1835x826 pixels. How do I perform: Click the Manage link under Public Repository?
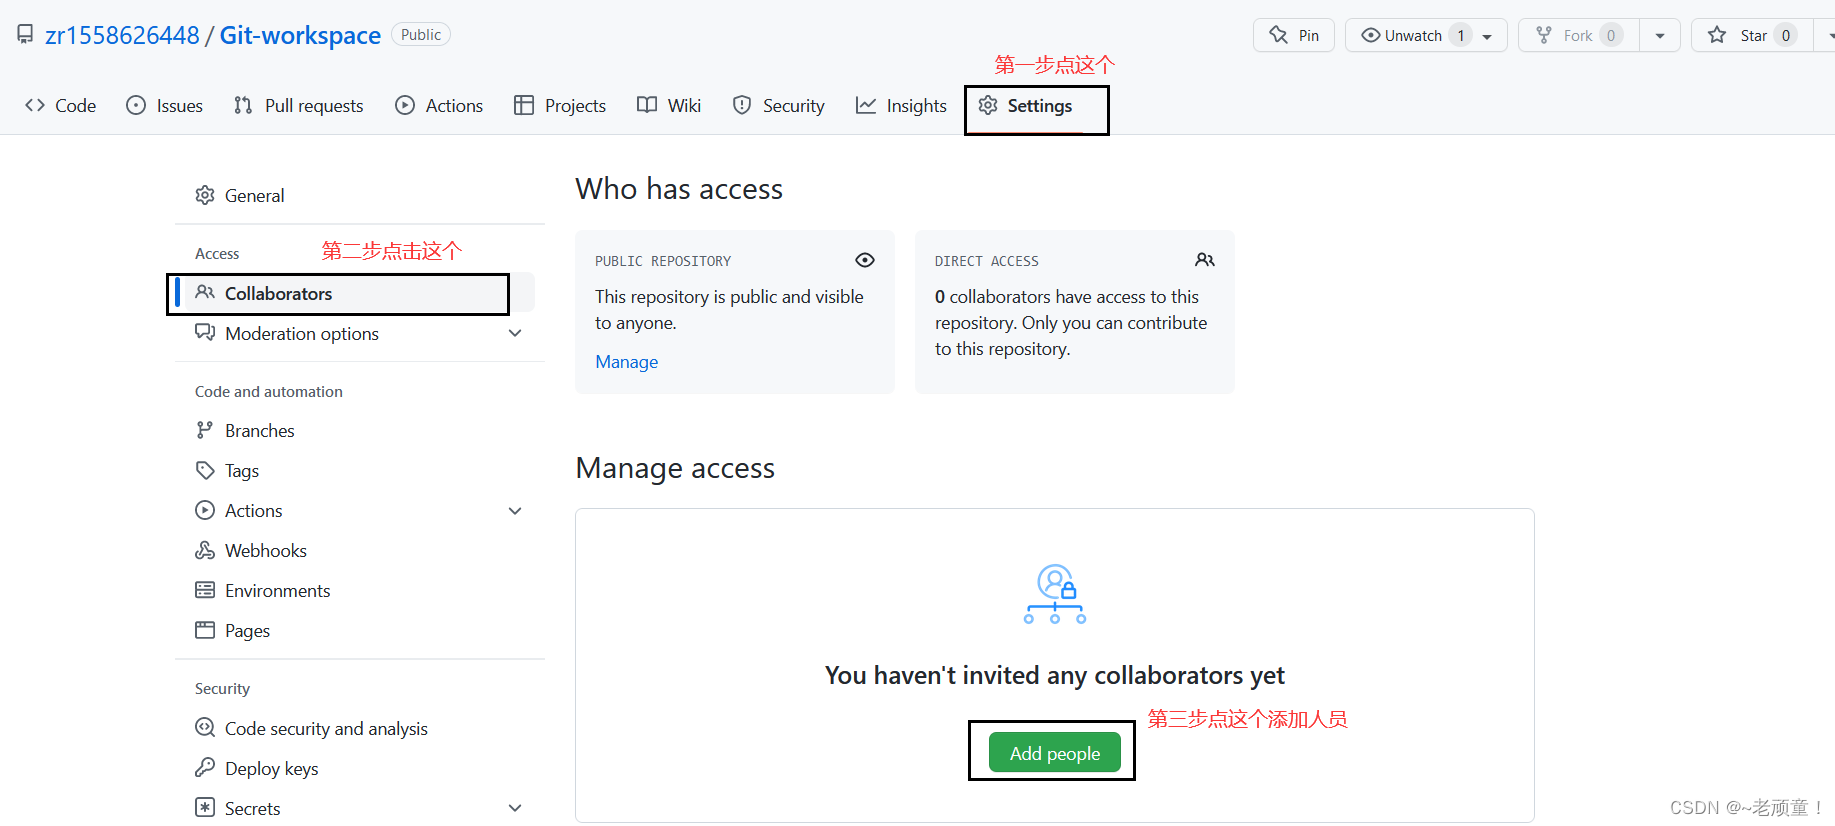(x=627, y=362)
